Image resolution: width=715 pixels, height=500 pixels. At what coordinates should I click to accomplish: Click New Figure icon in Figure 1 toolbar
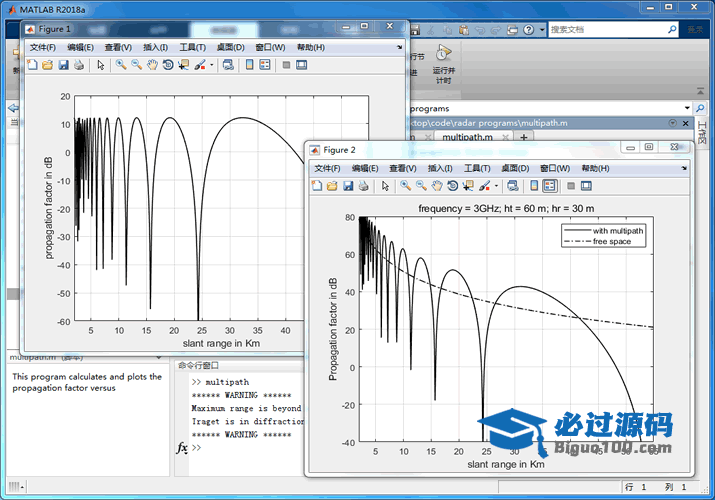pyautogui.click(x=32, y=65)
